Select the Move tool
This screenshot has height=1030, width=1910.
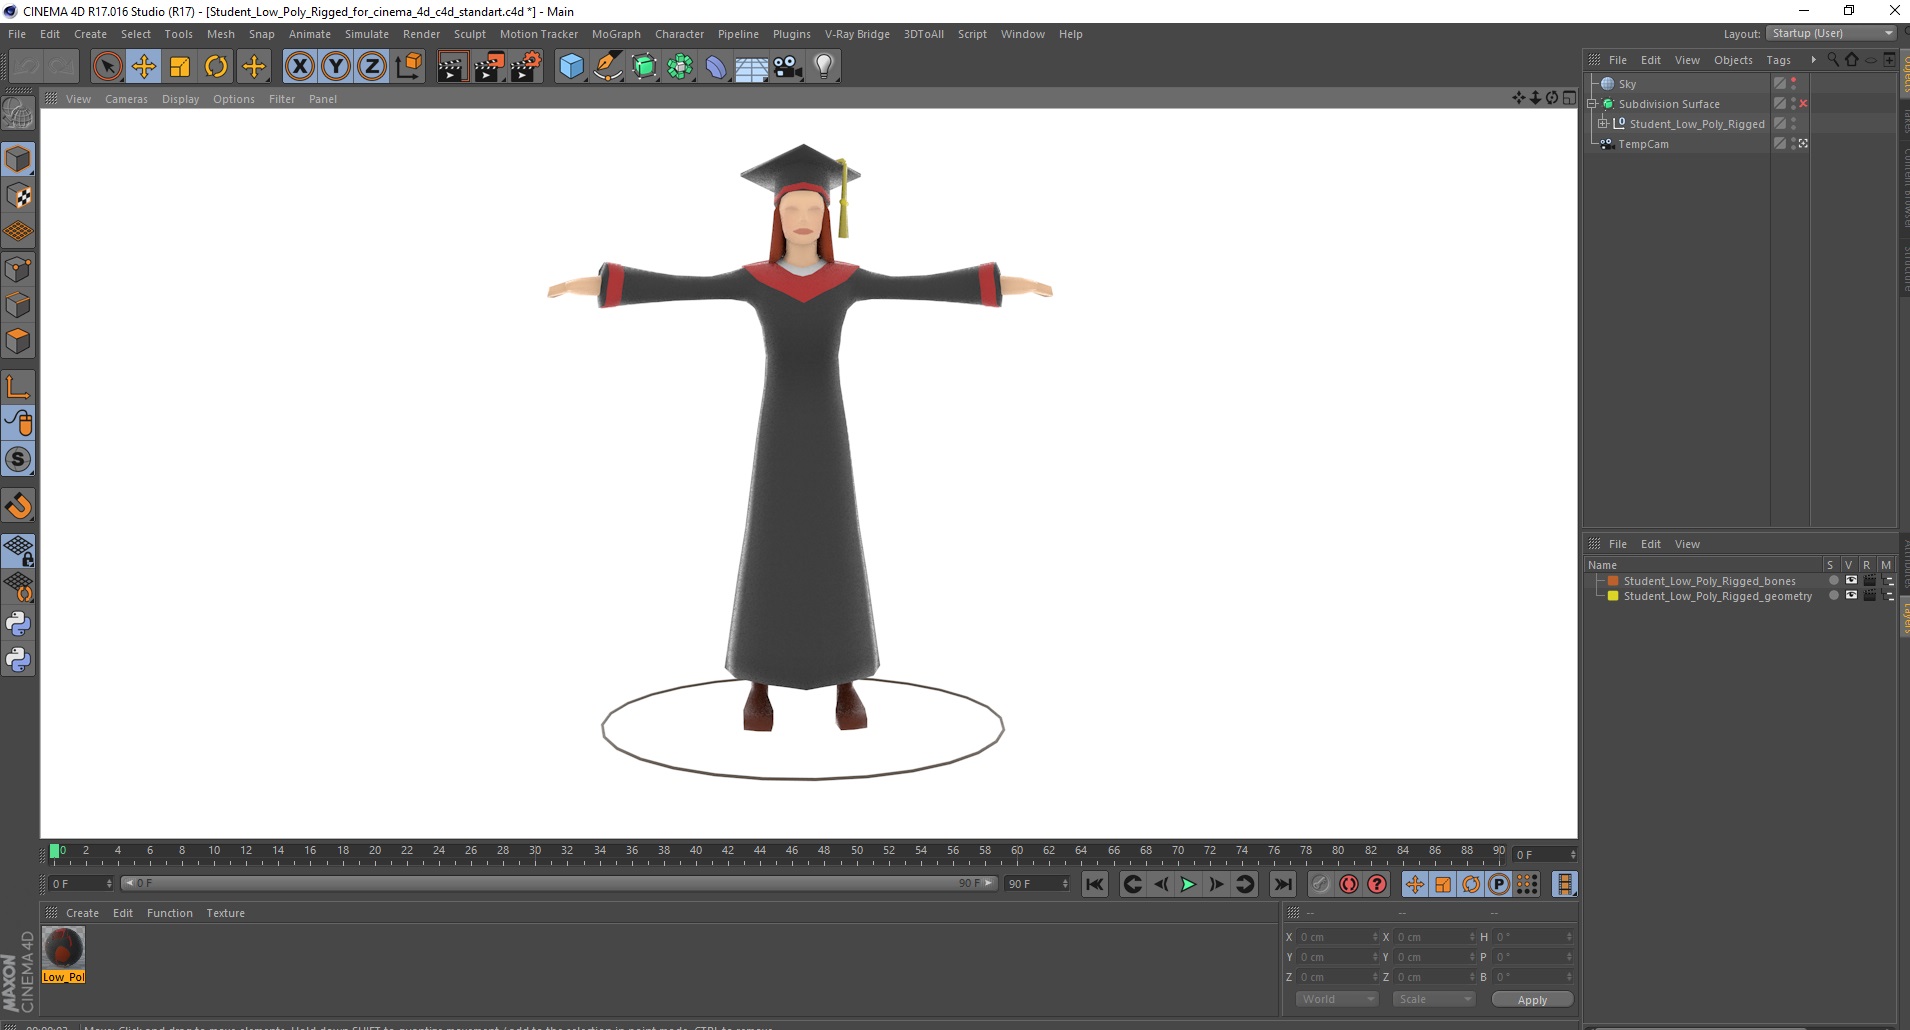(144, 67)
